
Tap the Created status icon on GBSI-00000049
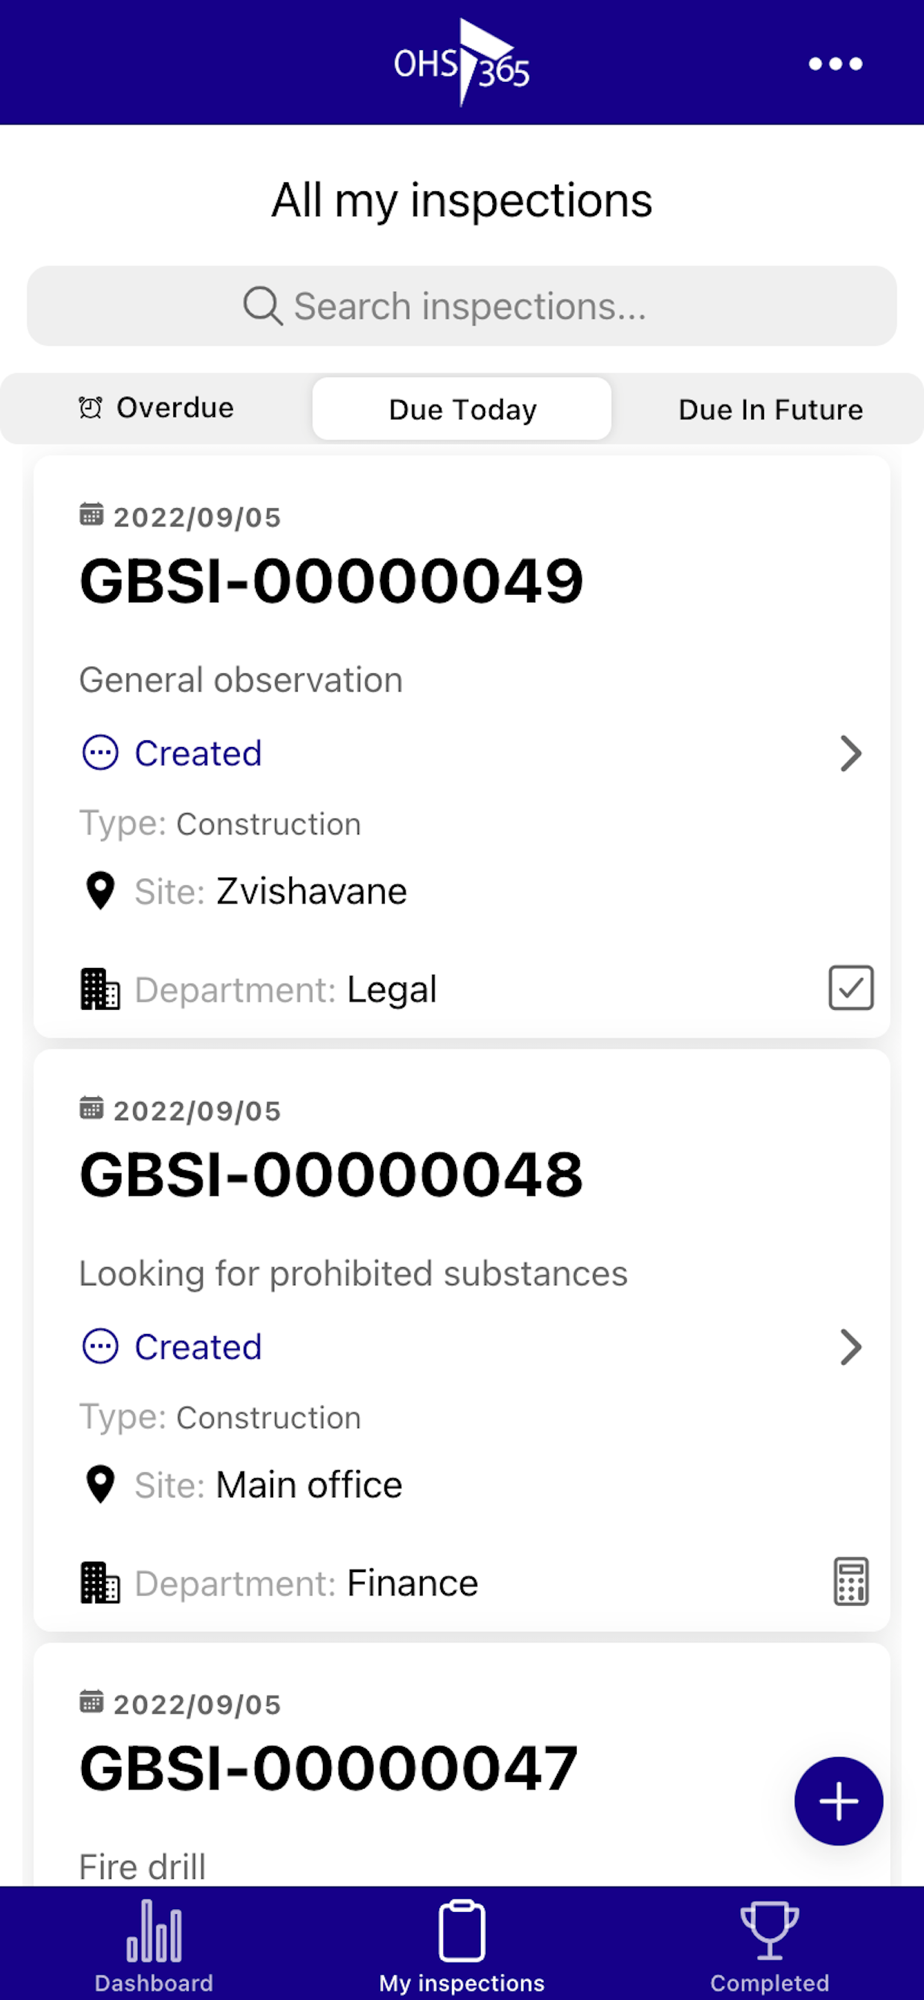[x=100, y=753]
